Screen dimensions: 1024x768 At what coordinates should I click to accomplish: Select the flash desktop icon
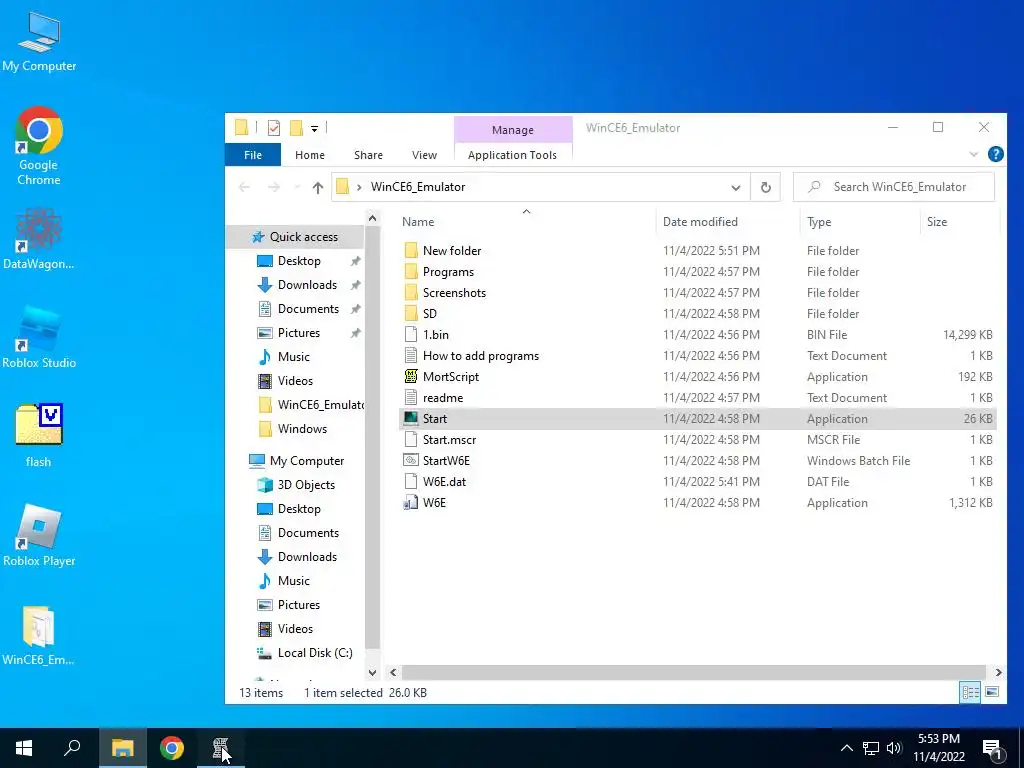click(x=39, y=436)
